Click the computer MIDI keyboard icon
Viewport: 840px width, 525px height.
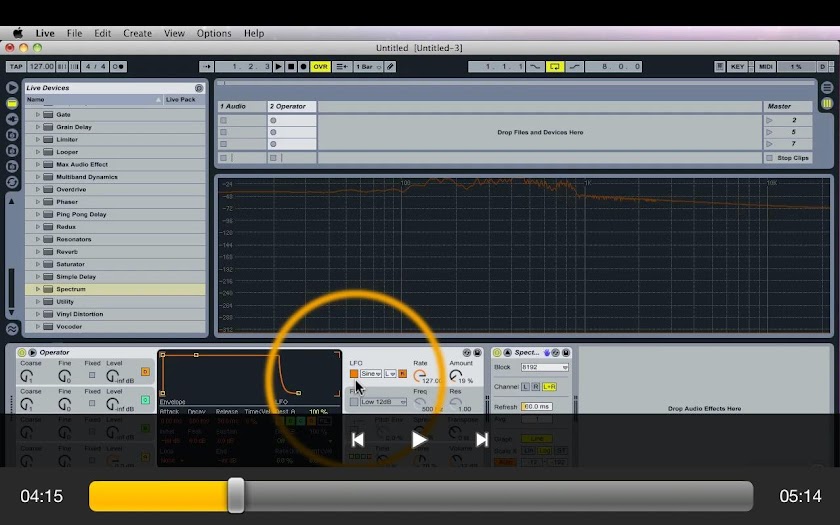pos(719,66)
